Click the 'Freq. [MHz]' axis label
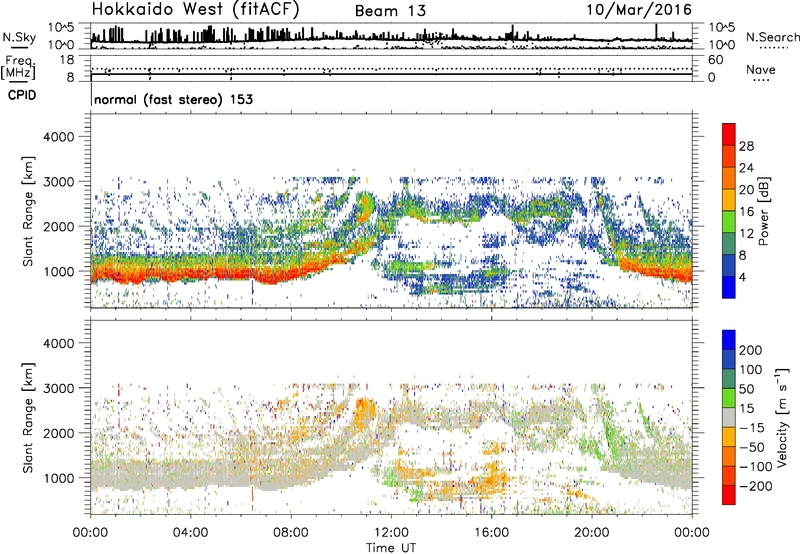Screen dimensions: 800x554 click(19, 68)
